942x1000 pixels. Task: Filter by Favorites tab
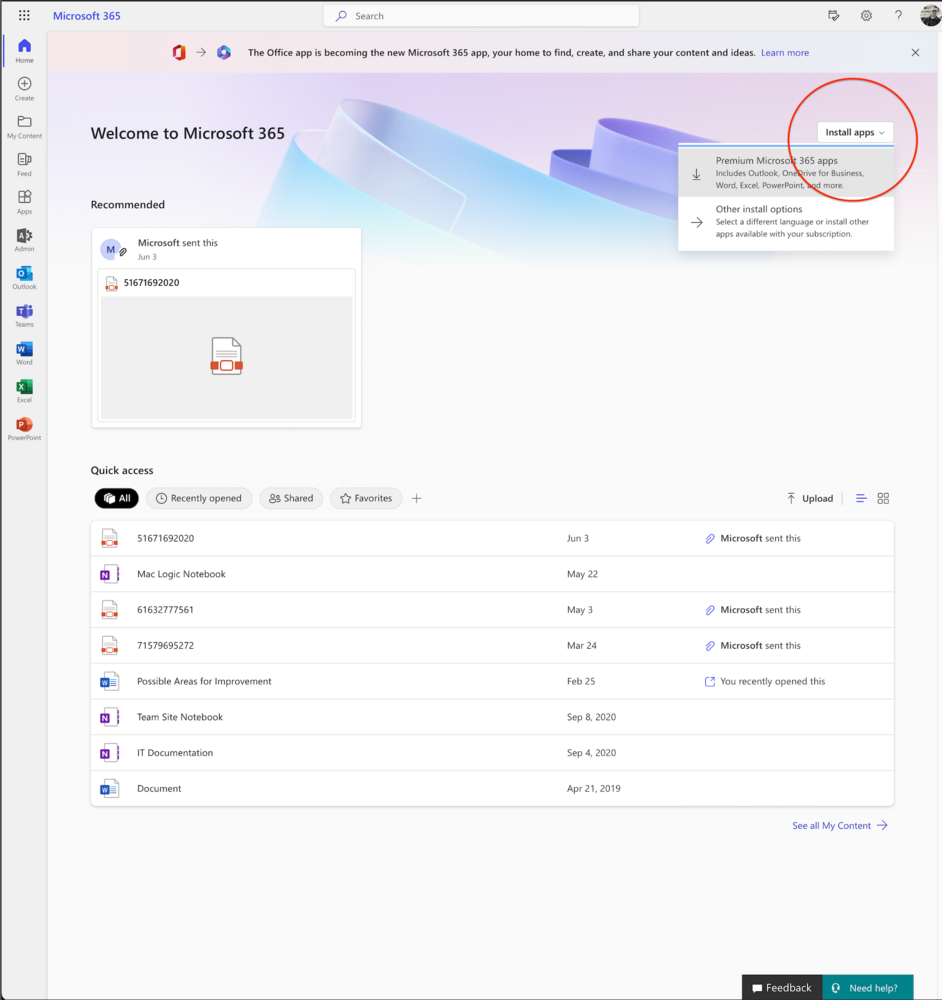pyautogui.click(x=366, y=498)
